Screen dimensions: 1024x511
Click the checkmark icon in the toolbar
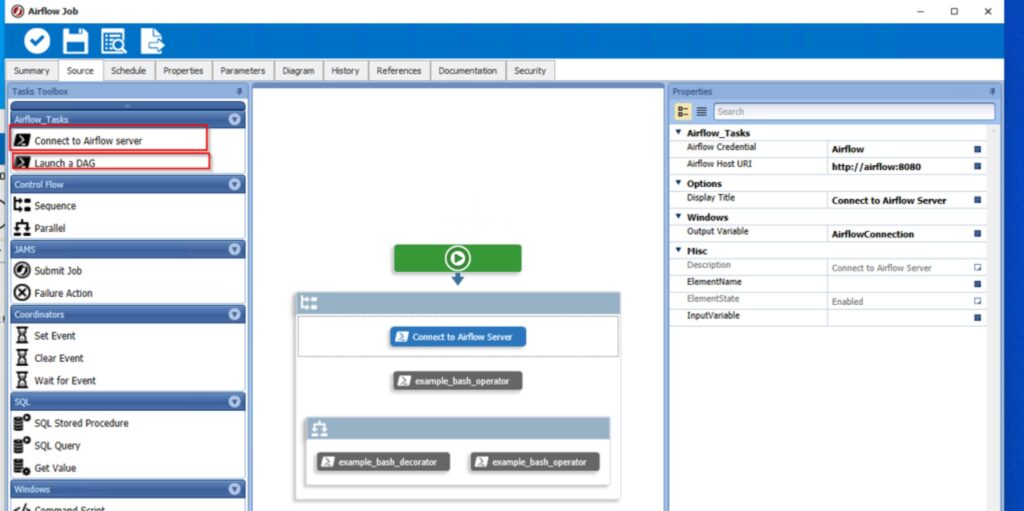pos(37,41)
